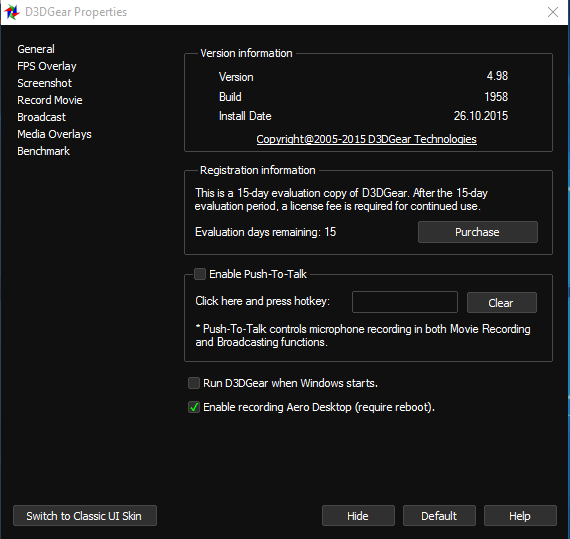Select the Record Movie section

coord(50,100)
